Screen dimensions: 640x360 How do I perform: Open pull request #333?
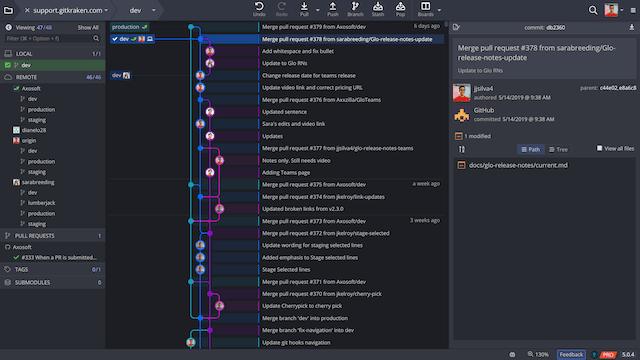tap(59, 258)
